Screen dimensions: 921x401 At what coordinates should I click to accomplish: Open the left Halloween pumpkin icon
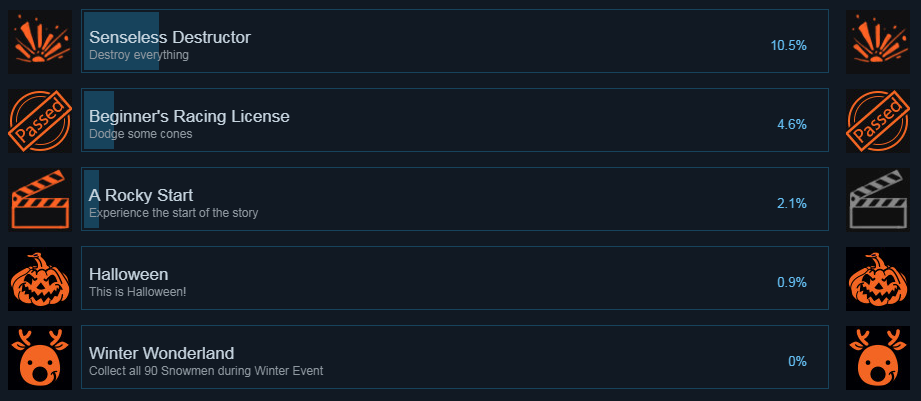tap(40, 279)
